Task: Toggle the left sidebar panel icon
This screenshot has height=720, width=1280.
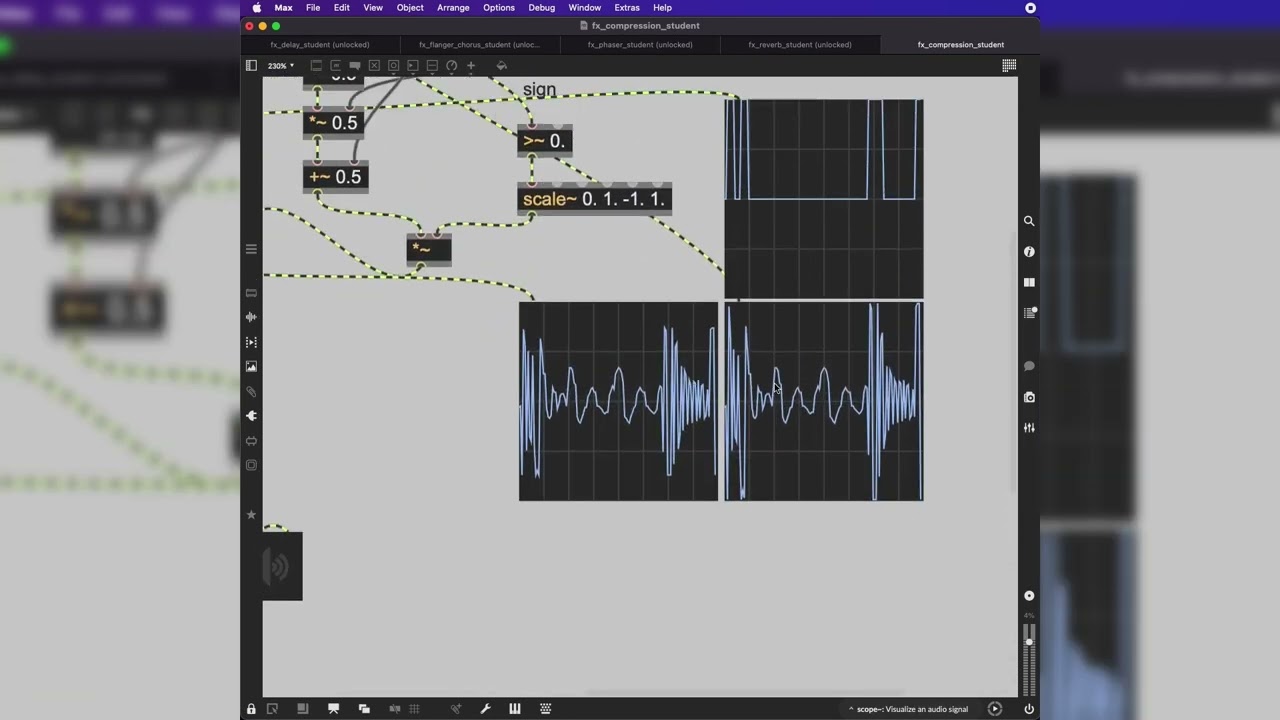Action: [251, 66]
